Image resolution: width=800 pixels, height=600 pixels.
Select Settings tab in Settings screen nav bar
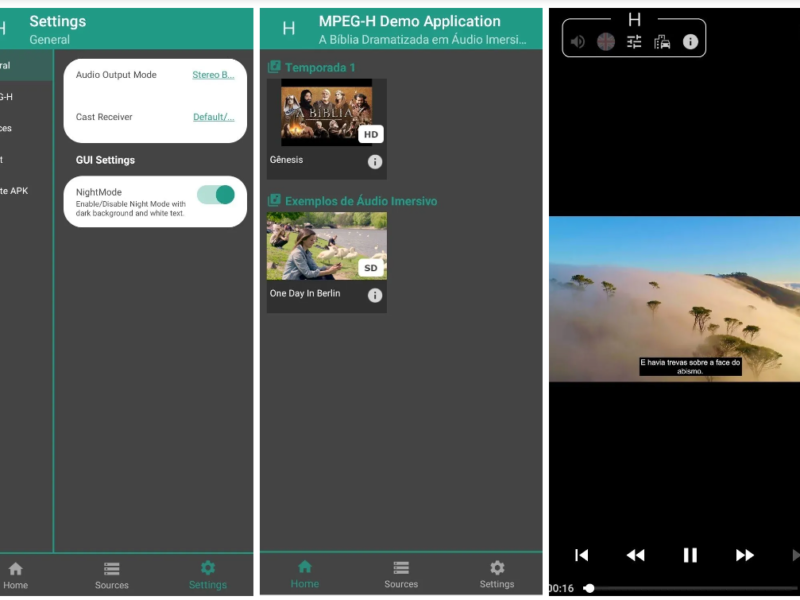[x=208, y=575]
